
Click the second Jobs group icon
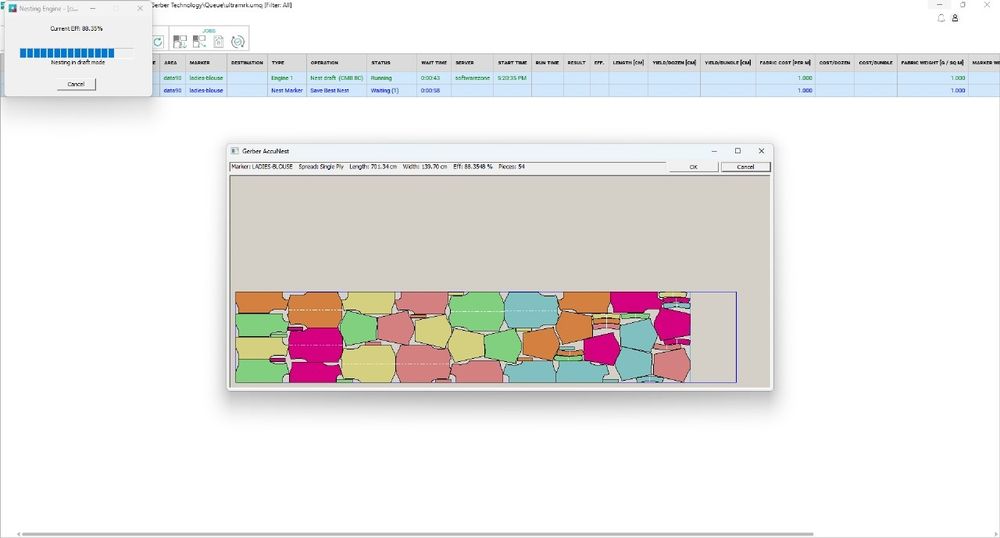pos(200,42)
